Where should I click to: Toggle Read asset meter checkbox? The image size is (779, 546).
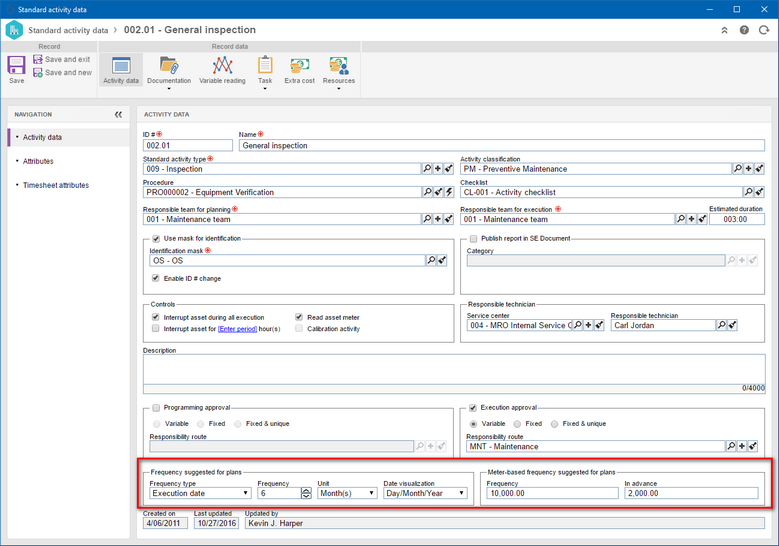click(299, 317)
